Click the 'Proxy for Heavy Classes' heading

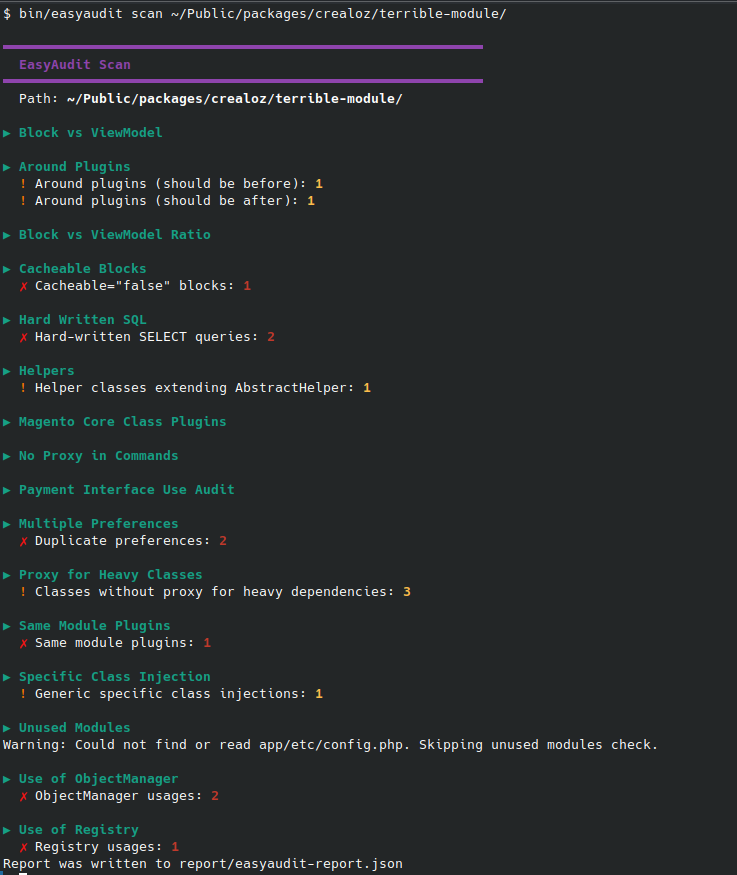111,575
